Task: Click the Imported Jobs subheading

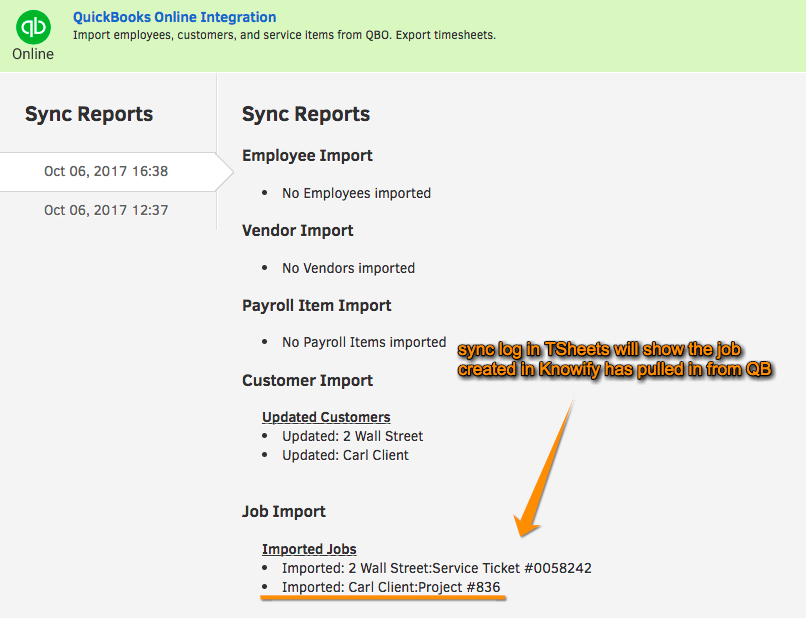Action: point(309,549)
